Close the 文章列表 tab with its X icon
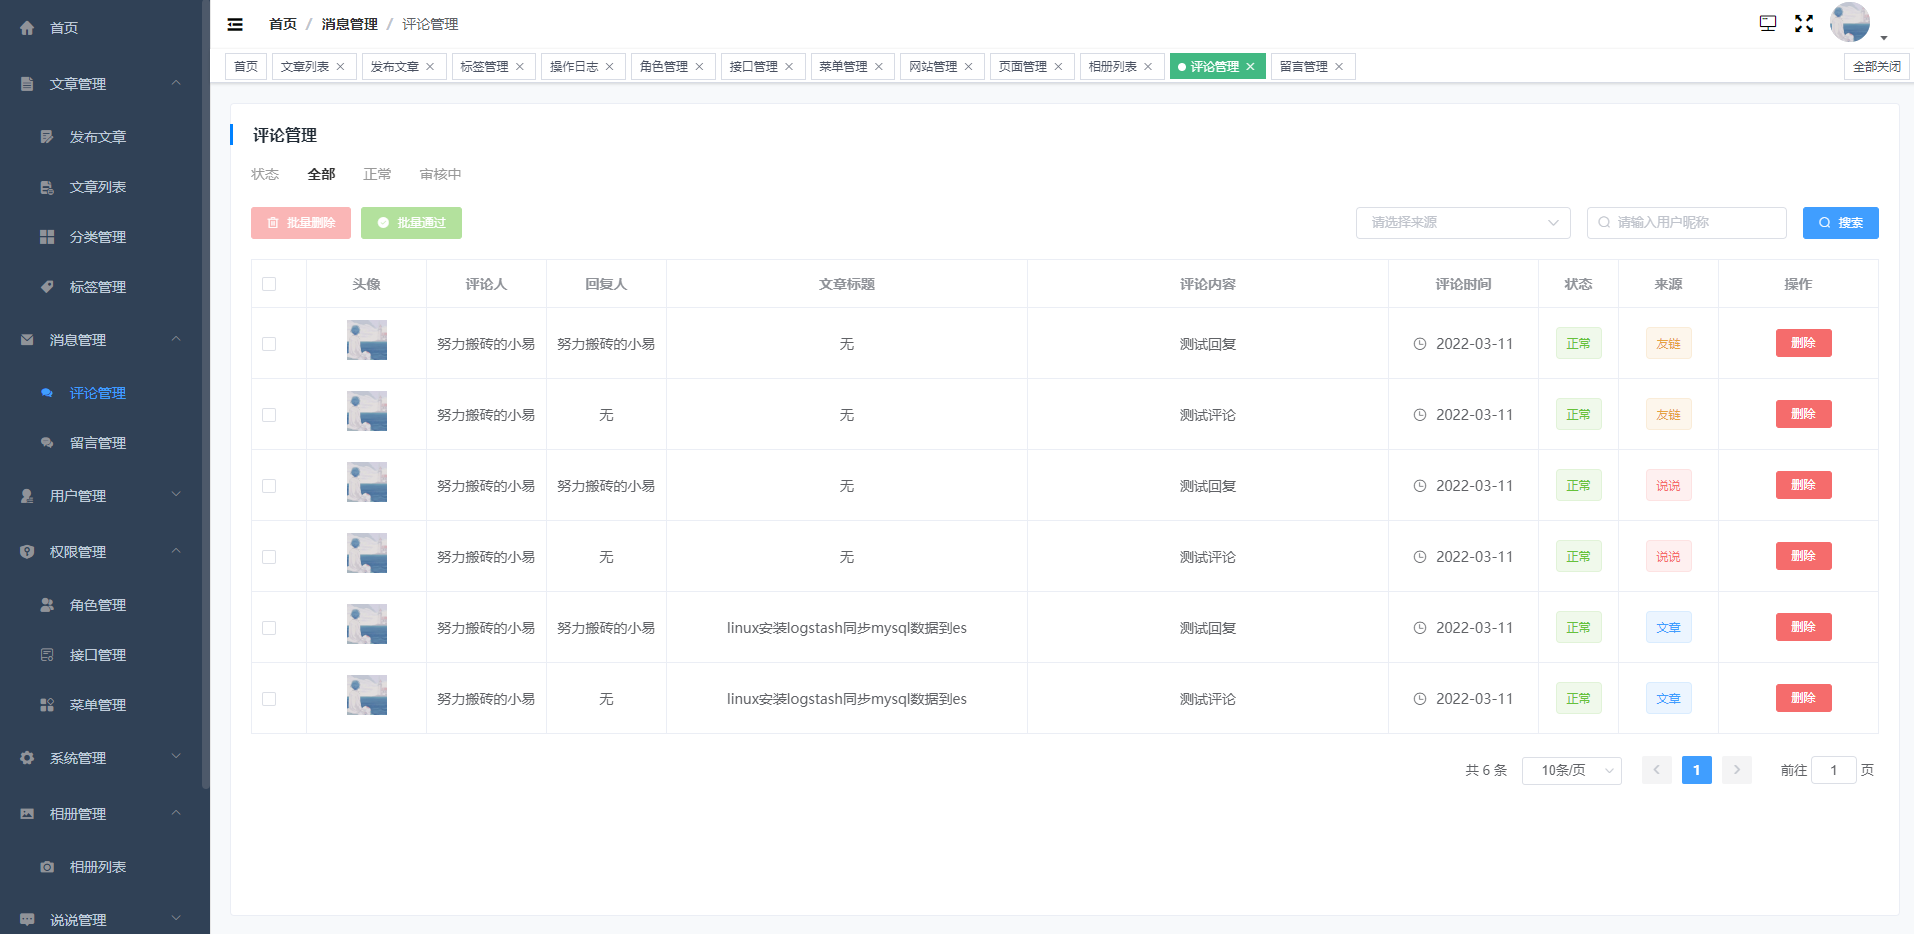 (341, 67)
